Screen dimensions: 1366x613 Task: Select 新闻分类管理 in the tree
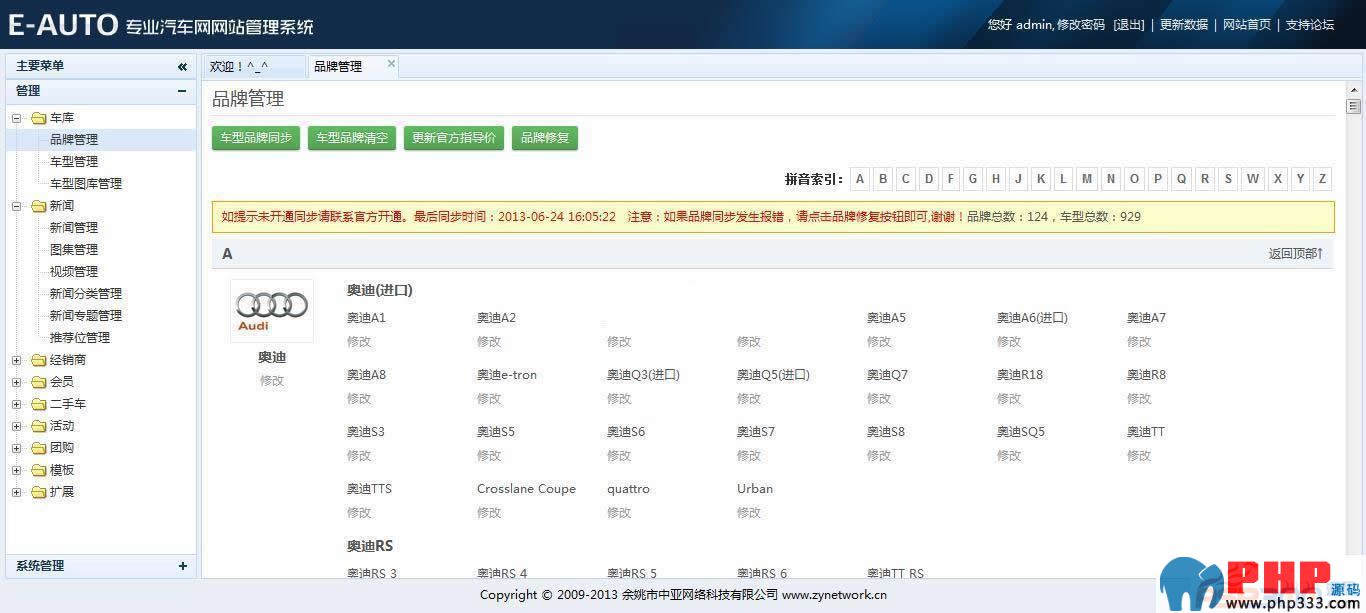coord(86,294)
